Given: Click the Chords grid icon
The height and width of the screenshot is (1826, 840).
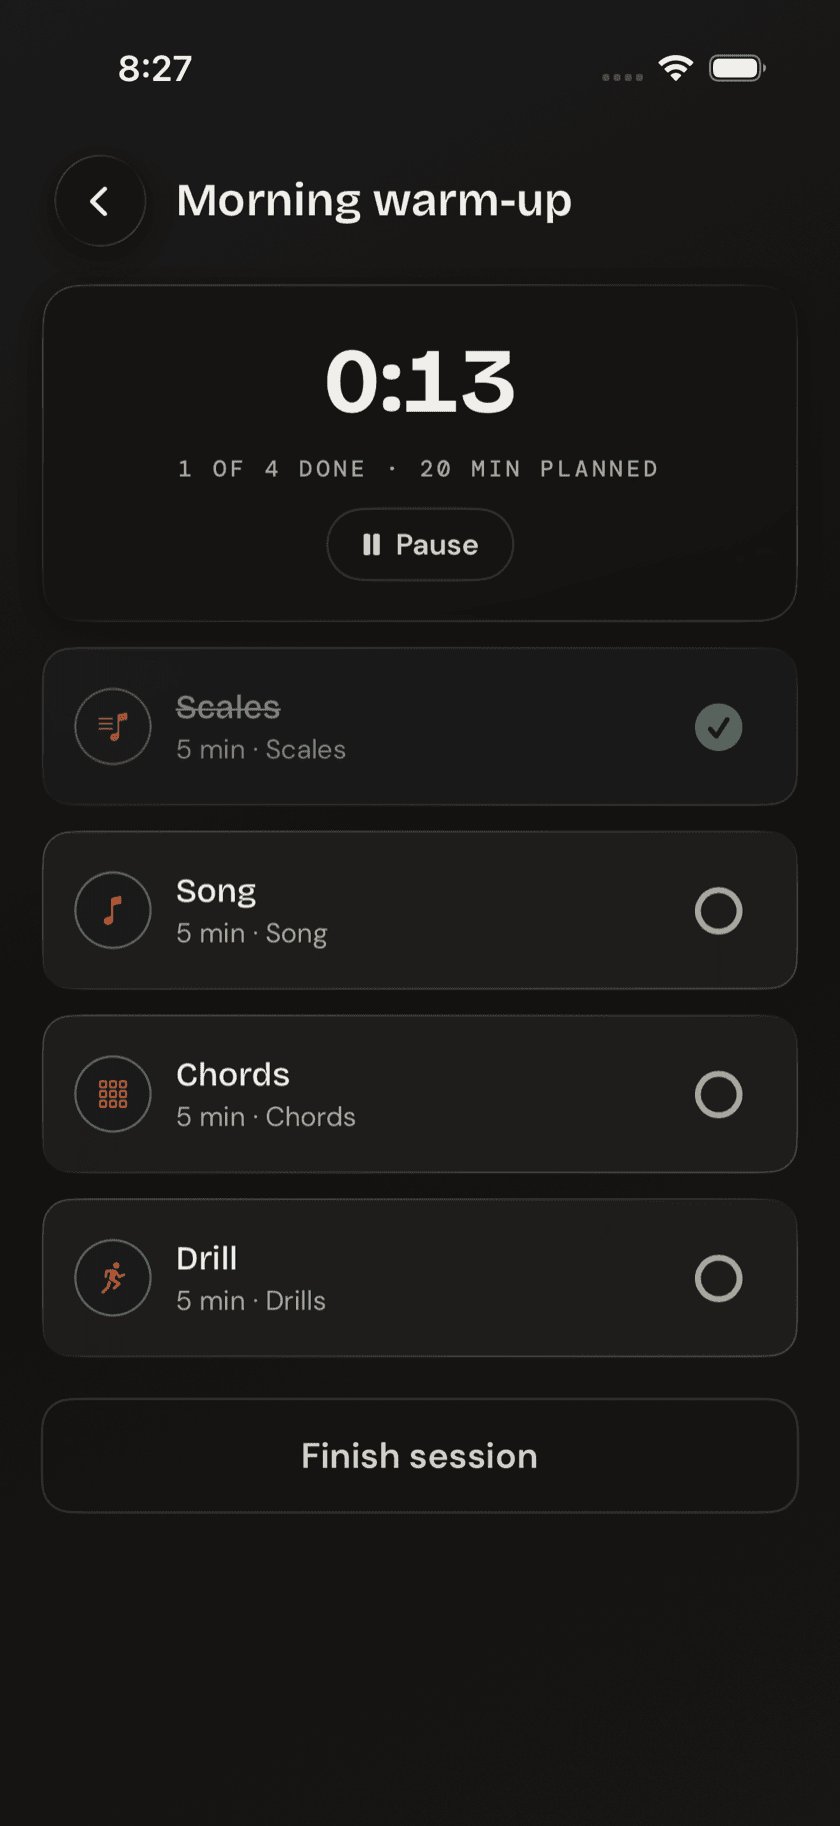Looking at the screenshot, I should click(113, 1094).
